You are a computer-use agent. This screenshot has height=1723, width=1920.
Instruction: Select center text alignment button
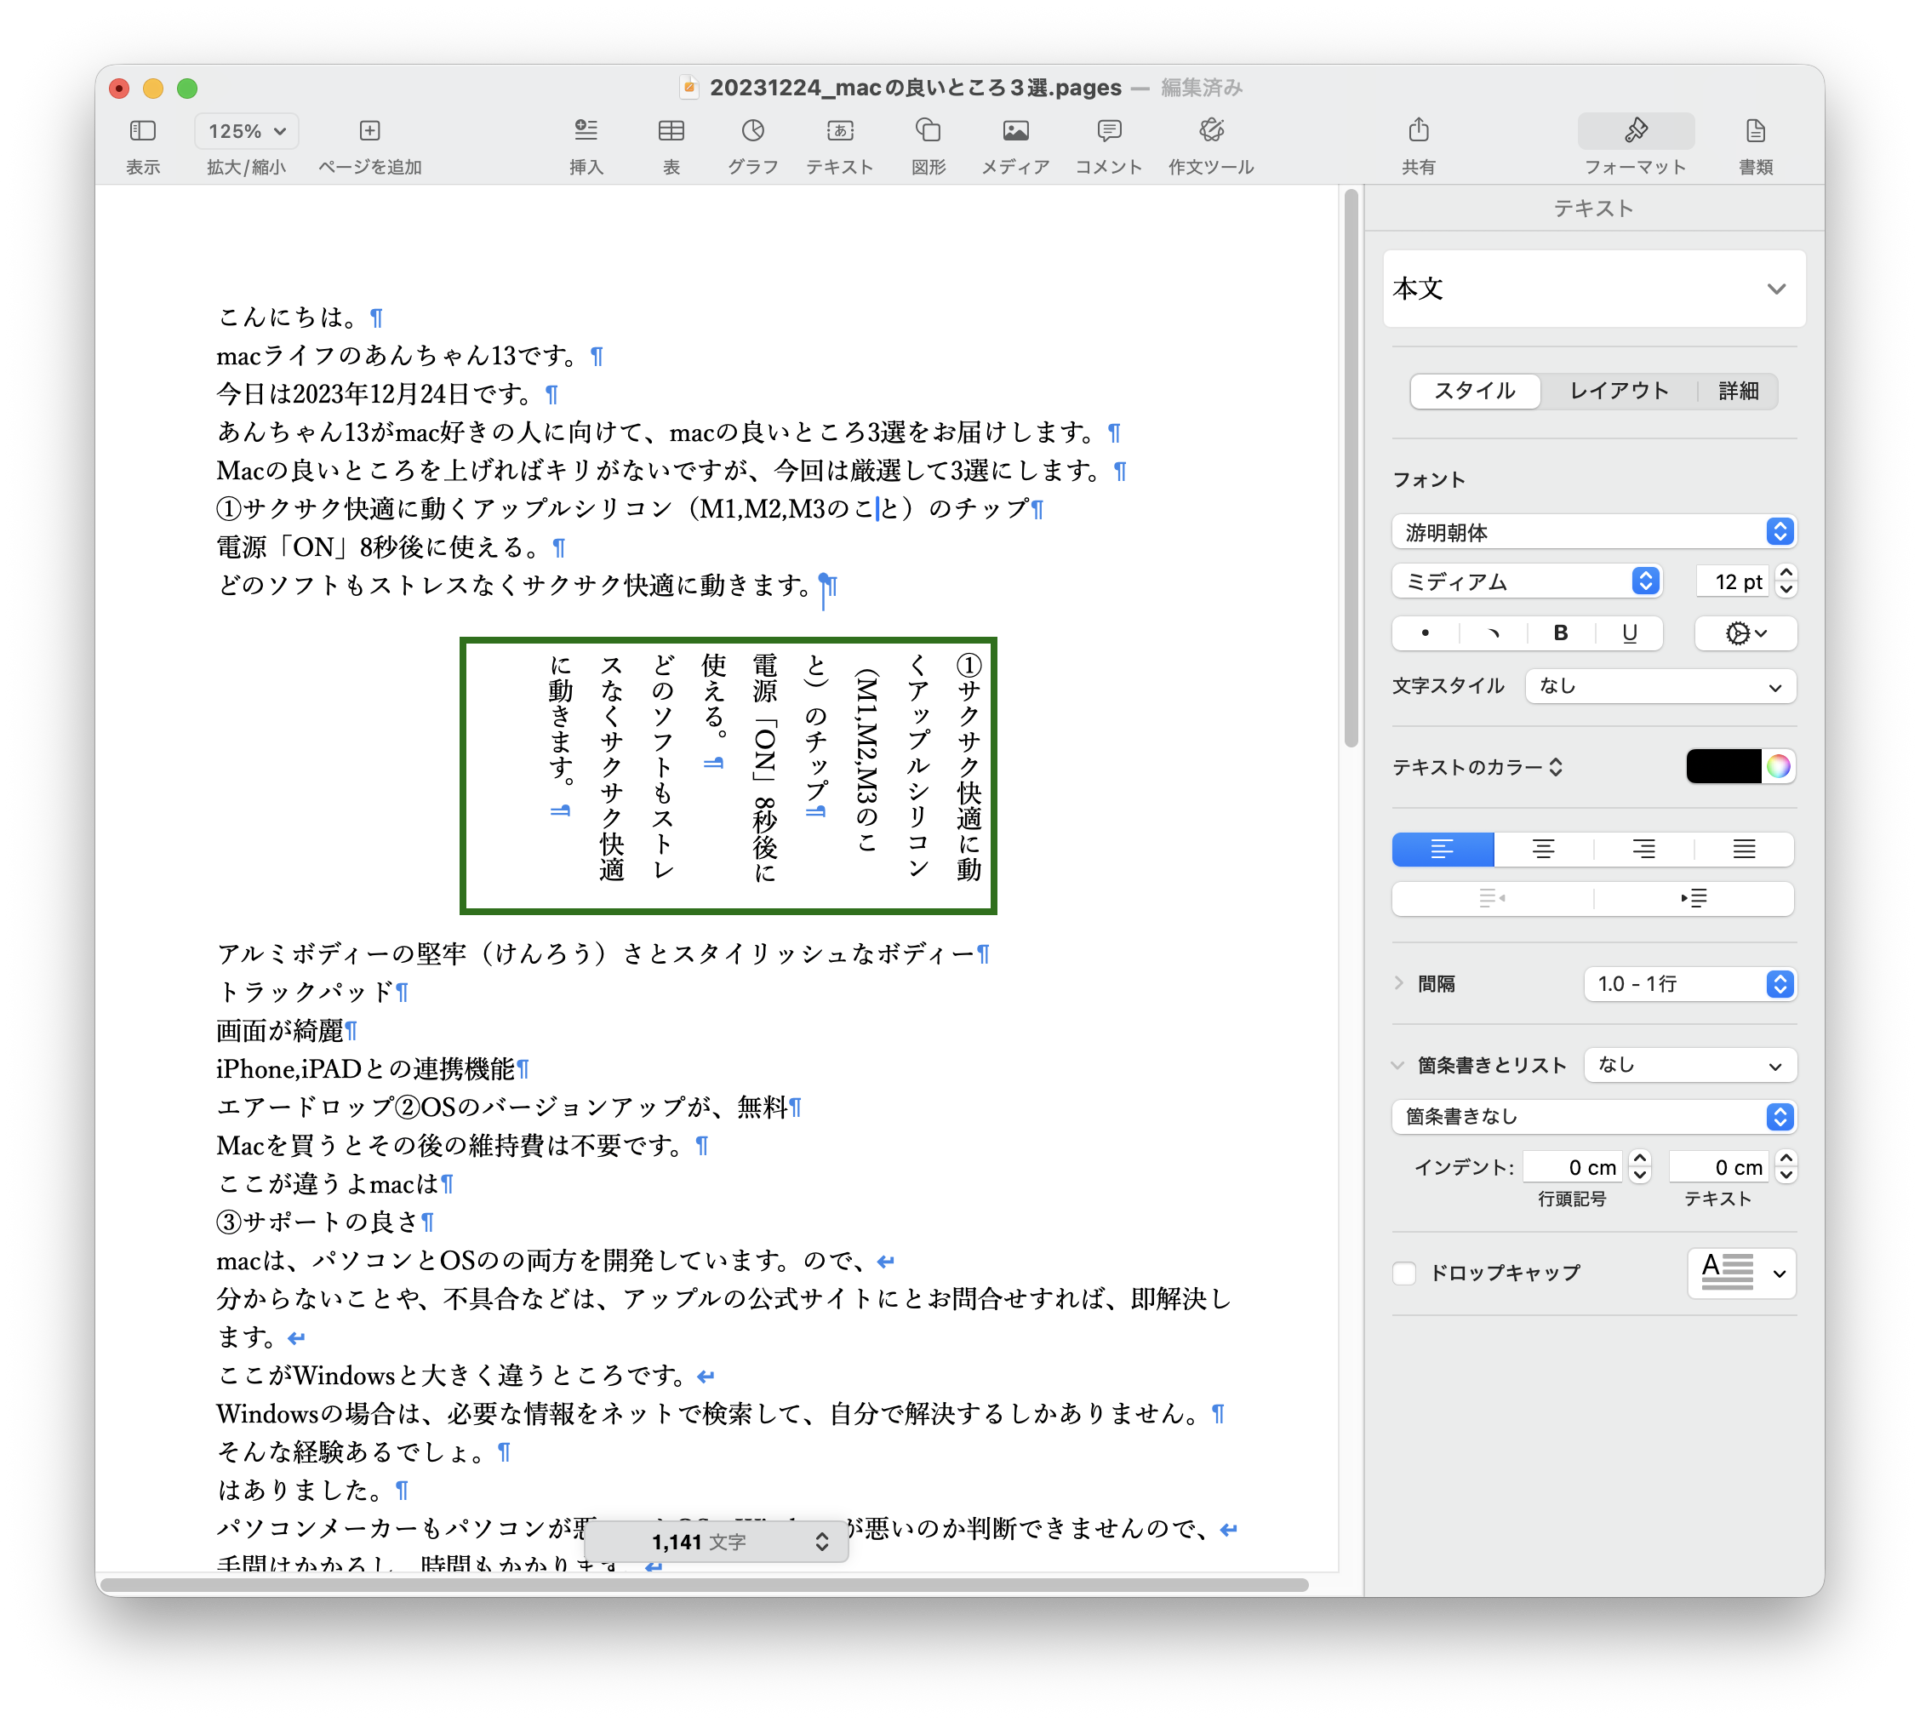pyautogui.click(x=1543, y=849)
